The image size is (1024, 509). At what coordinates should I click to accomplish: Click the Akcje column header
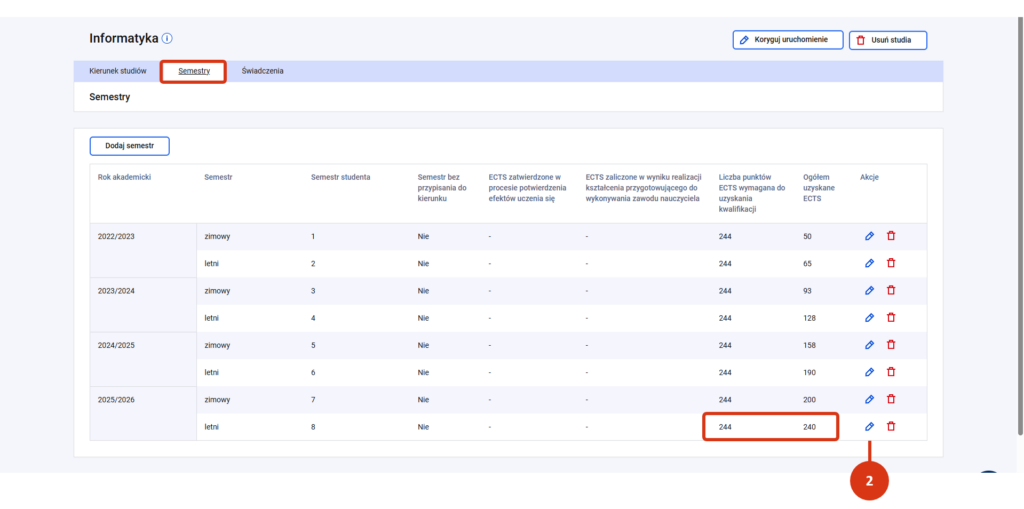point(869,177)
